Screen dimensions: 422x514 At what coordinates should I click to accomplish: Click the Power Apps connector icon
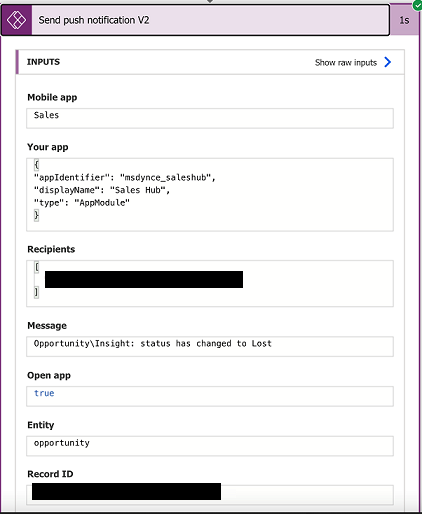(16, 20)
